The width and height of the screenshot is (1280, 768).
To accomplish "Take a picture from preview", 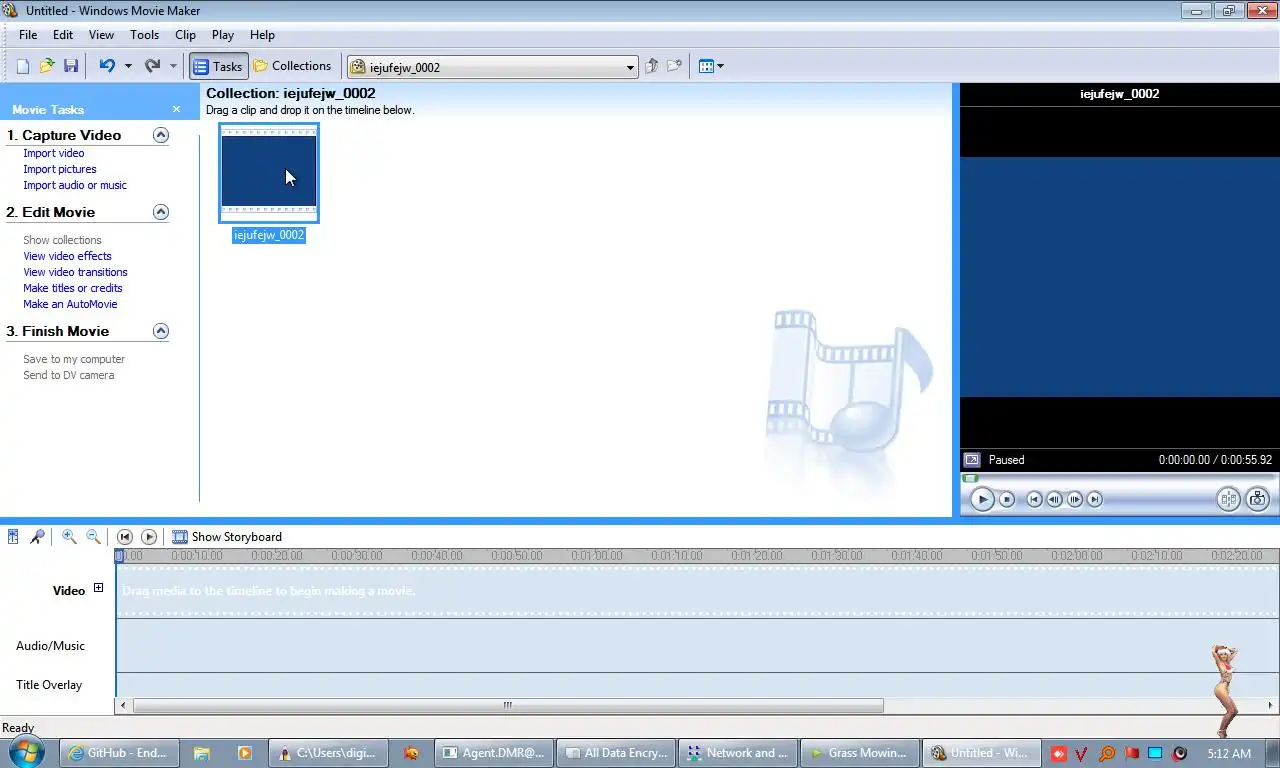I will coord(1258,499).
